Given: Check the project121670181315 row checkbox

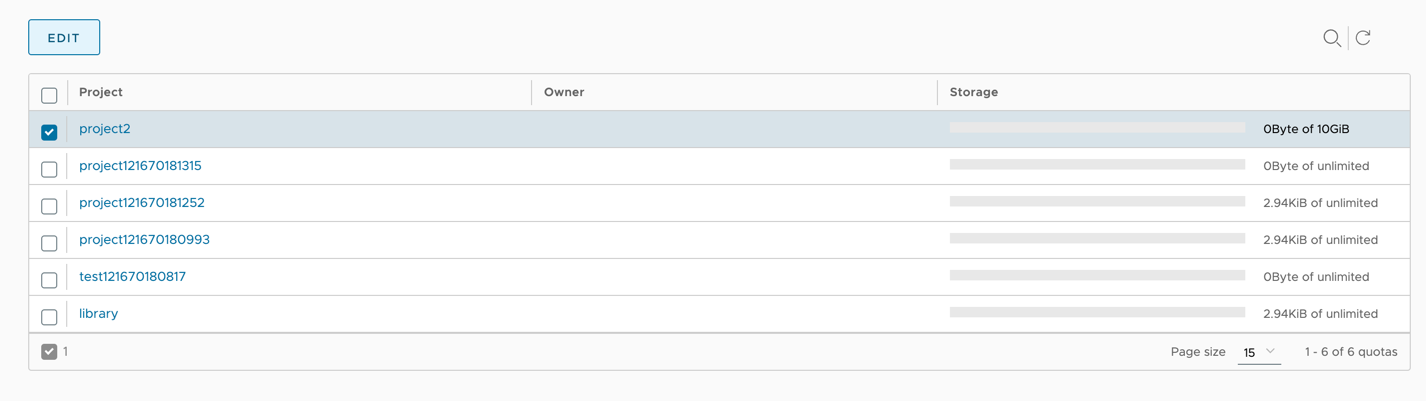Looking at the screenshot, I should [49, 169].
